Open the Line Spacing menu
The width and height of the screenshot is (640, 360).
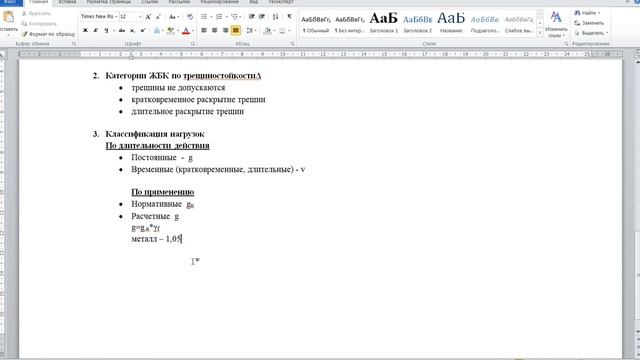[251, 30]
